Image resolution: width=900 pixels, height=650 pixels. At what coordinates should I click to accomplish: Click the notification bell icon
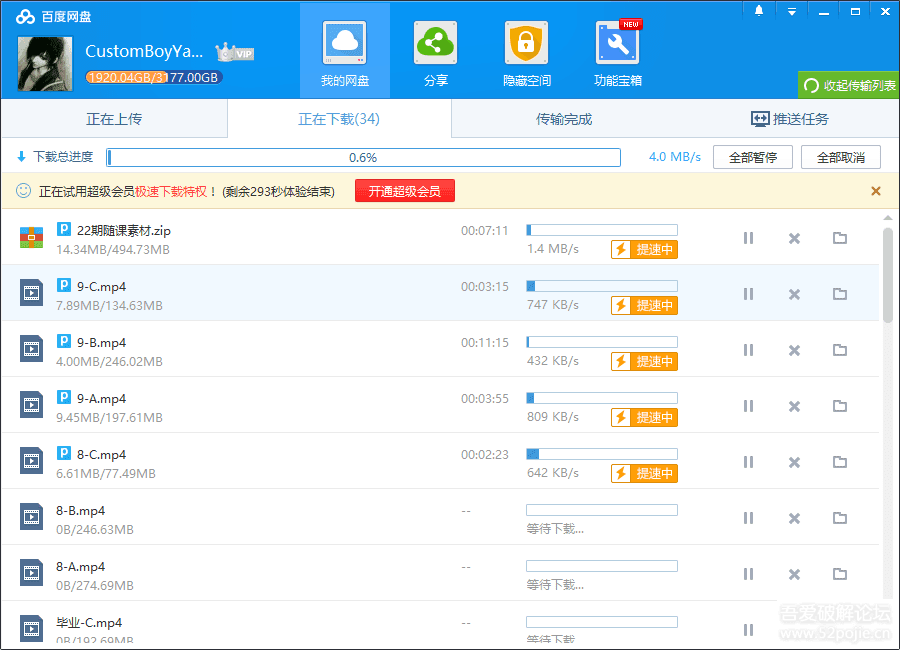[759, 11]
